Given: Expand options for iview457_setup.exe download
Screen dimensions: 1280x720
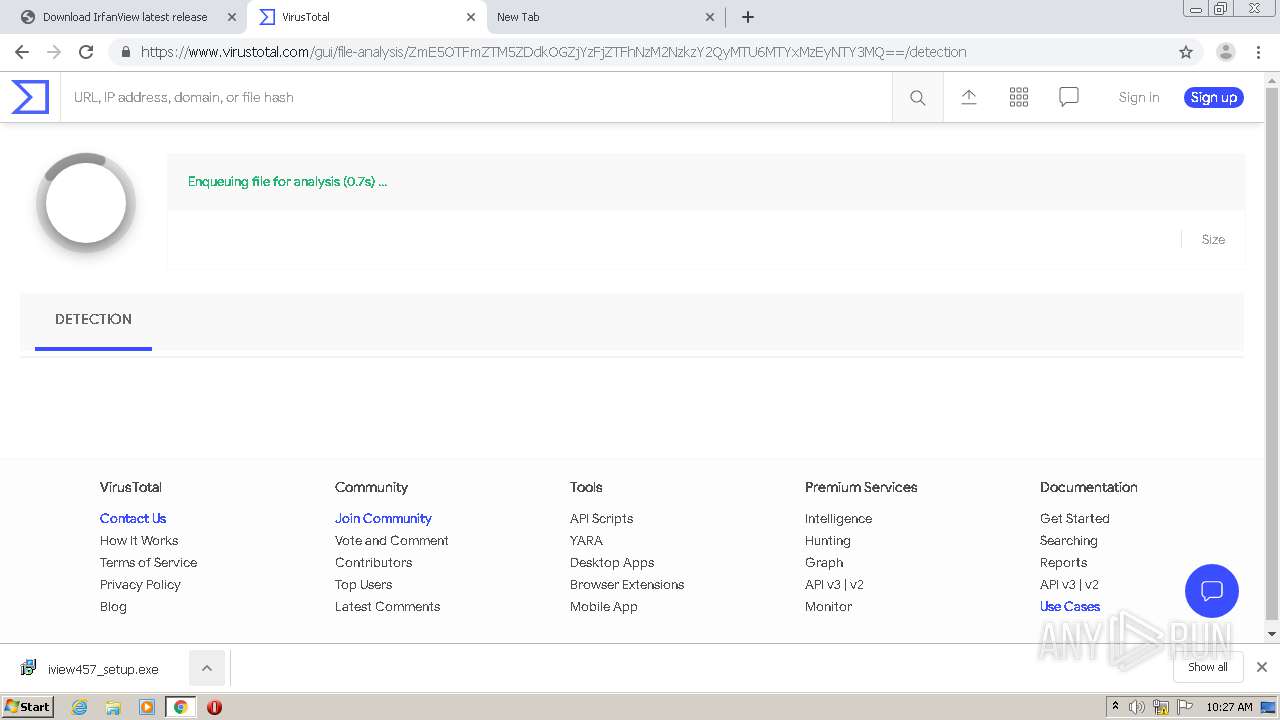Looking at the screenshot, I should [x=206, y=668].
